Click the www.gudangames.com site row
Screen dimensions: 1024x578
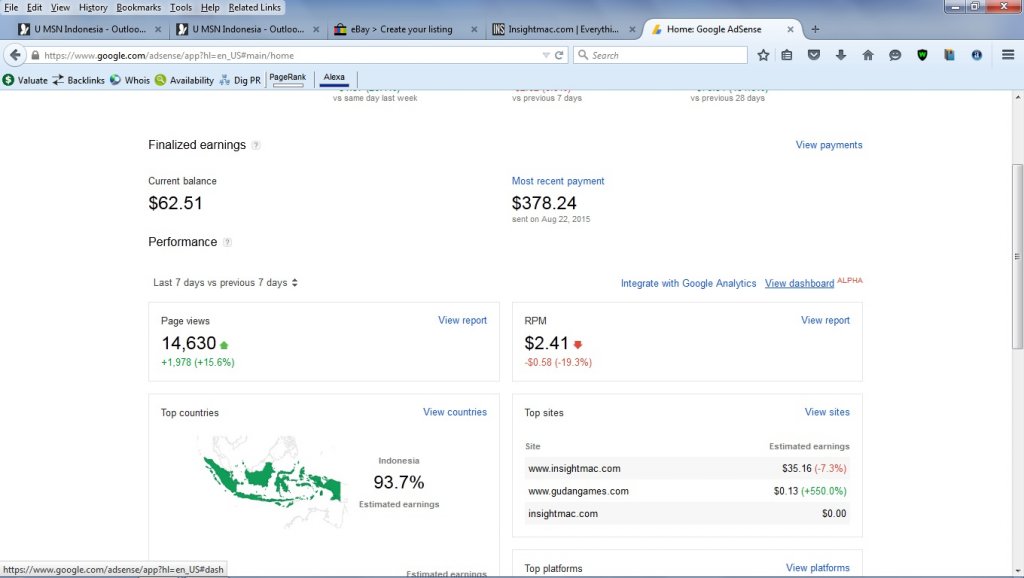tap(687, 491)
